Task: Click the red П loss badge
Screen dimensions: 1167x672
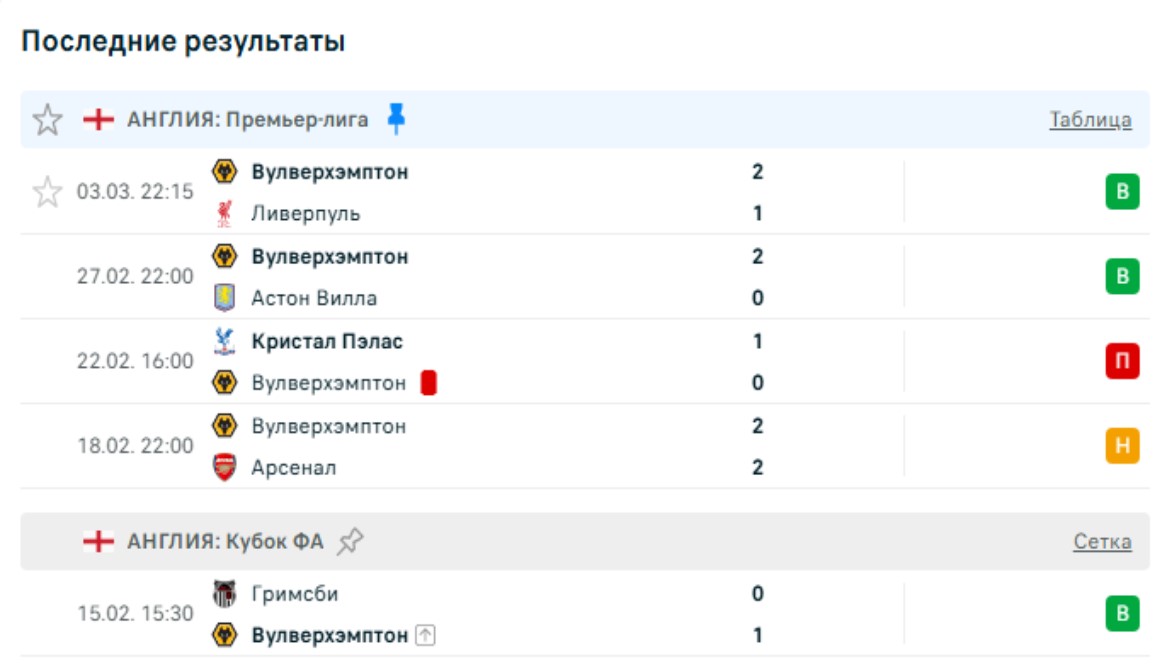Action: (x=1122, y=361)
